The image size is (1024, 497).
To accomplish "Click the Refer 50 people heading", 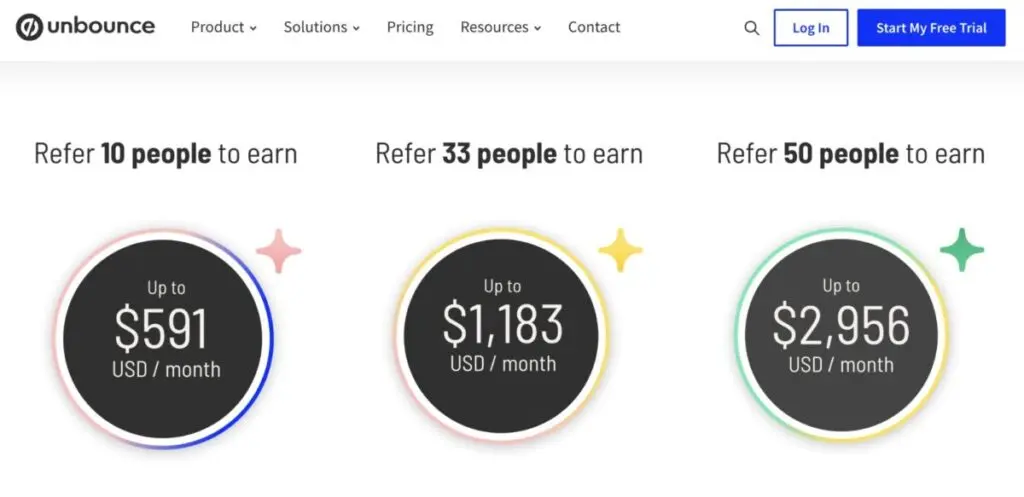I will tap(850, 154).
